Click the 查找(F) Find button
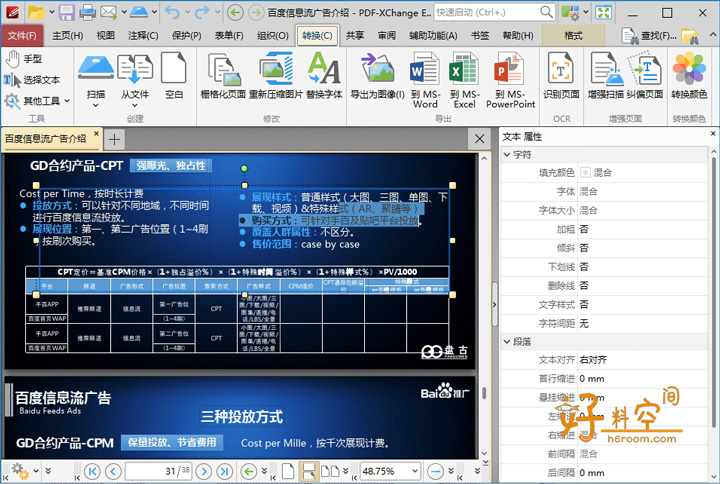The image size is (720, 484). [649, 35]
